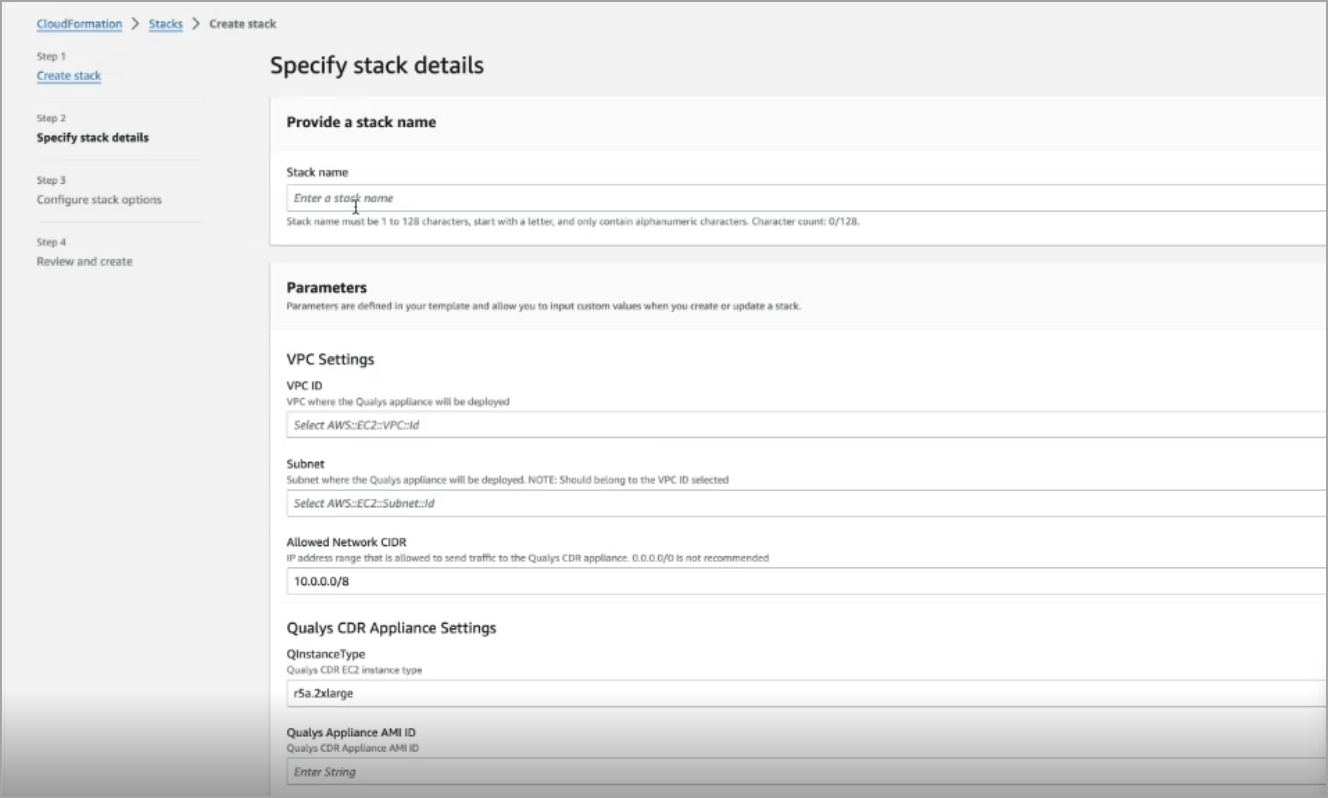1328x798 pixels.
Task: Jump to Step 3 Configure stack options
Action: tap(99, 199)
